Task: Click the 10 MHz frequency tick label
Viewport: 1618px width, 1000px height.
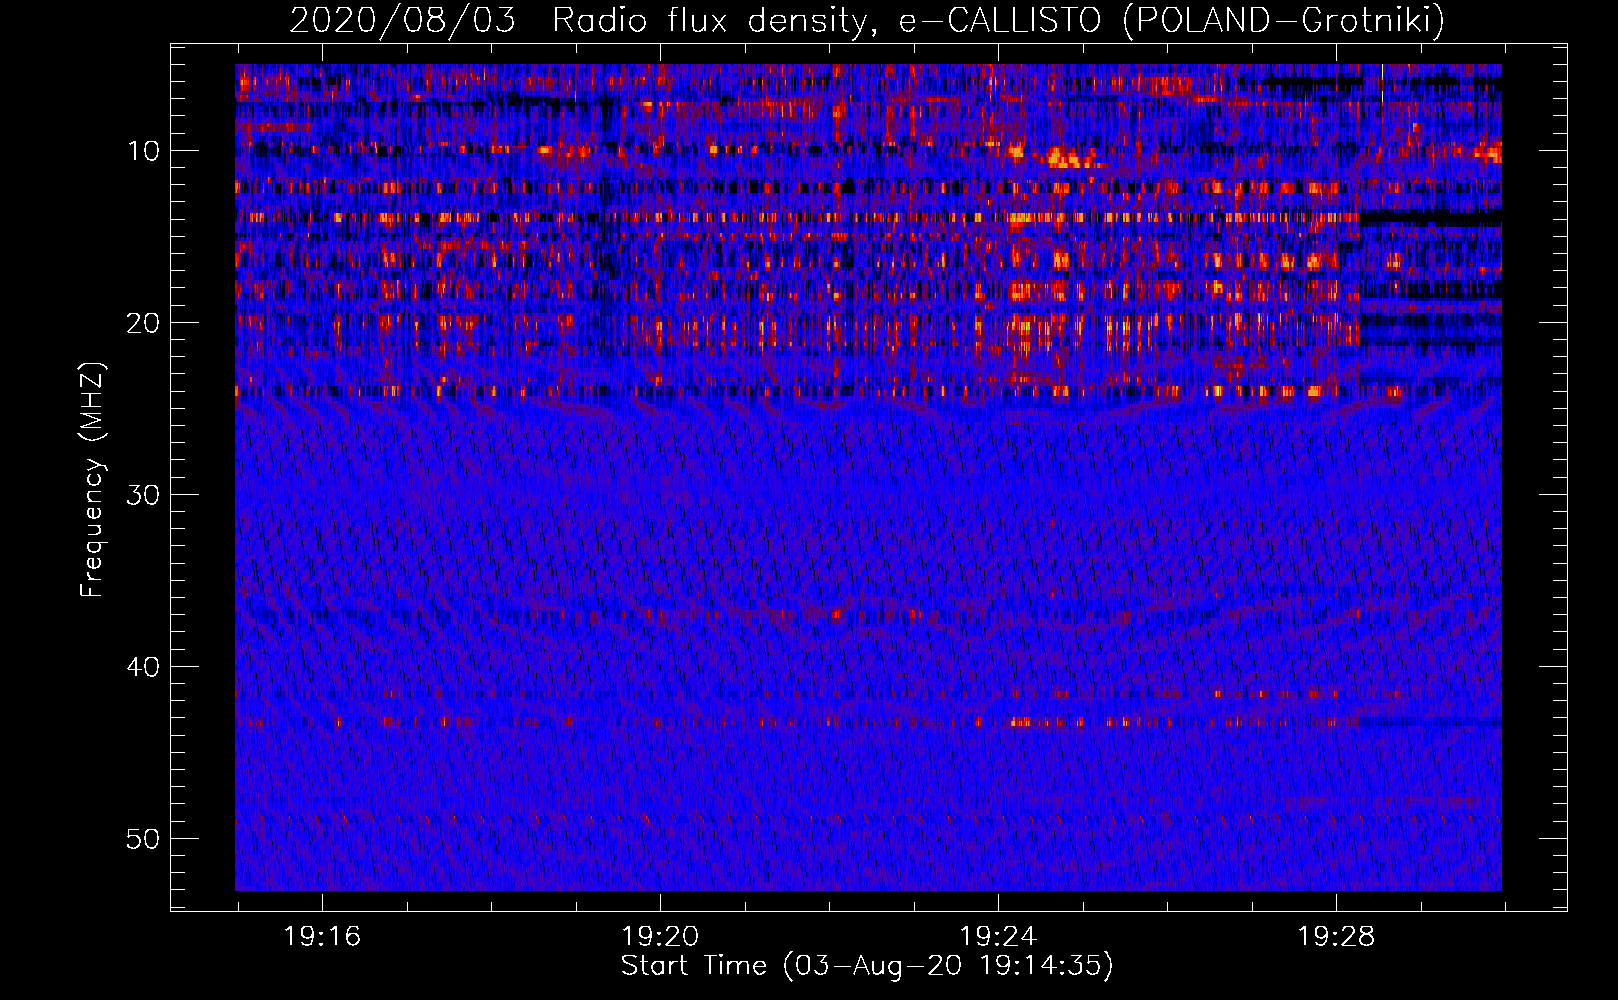Action: point(143,151)
